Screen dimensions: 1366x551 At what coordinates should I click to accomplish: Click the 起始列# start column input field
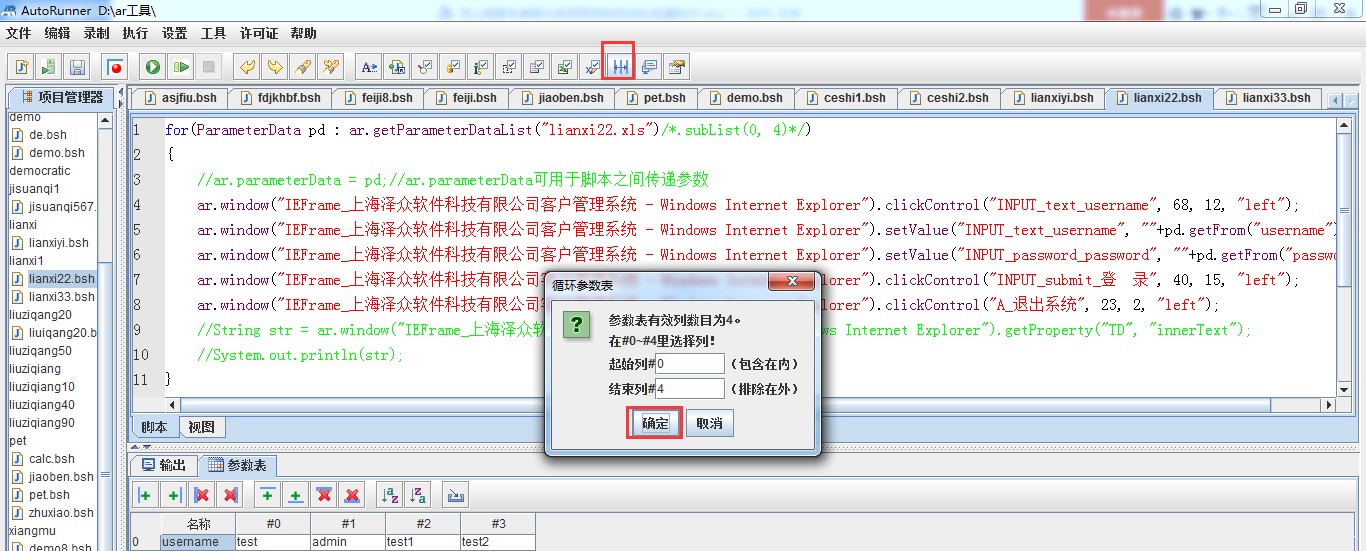(690, 364)
